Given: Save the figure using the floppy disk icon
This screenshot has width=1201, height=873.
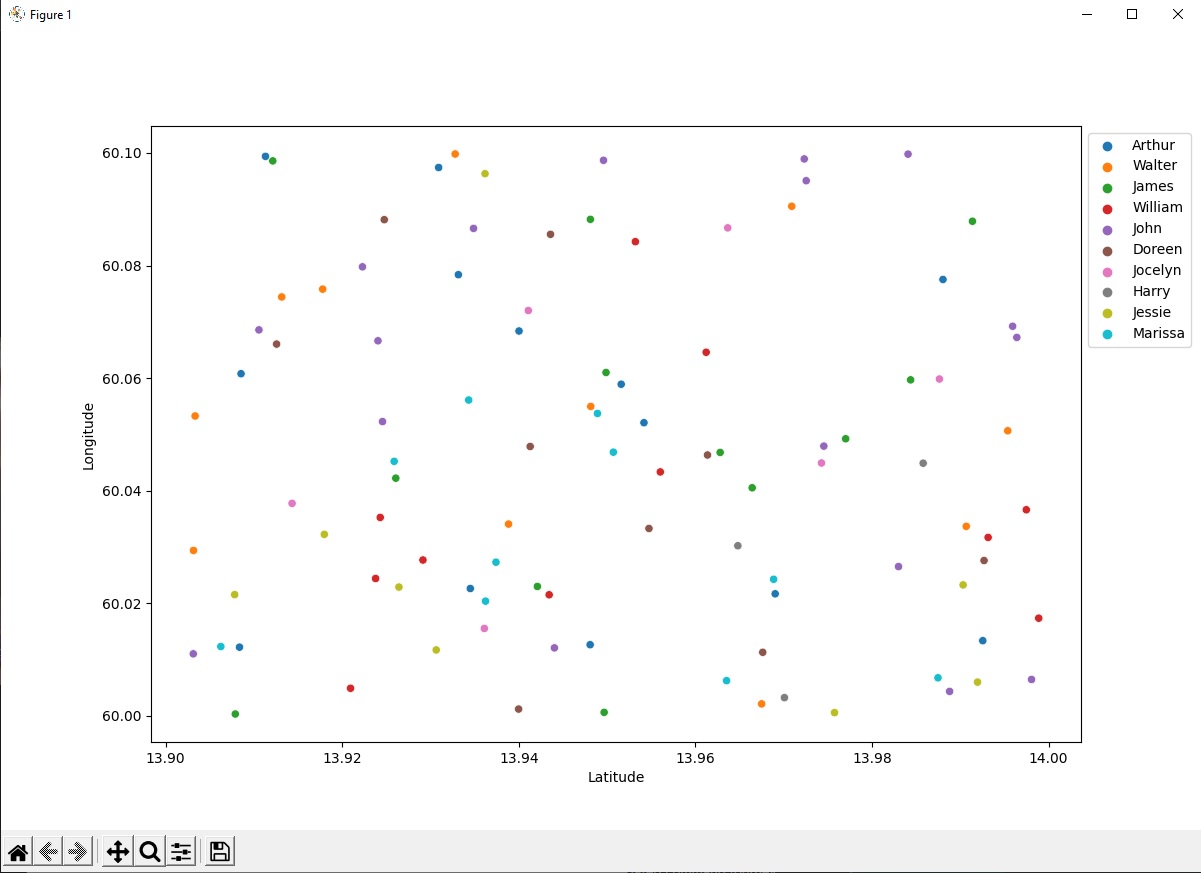Looking at the screenshot, I should pyautogui.click(x=220, y=852).
